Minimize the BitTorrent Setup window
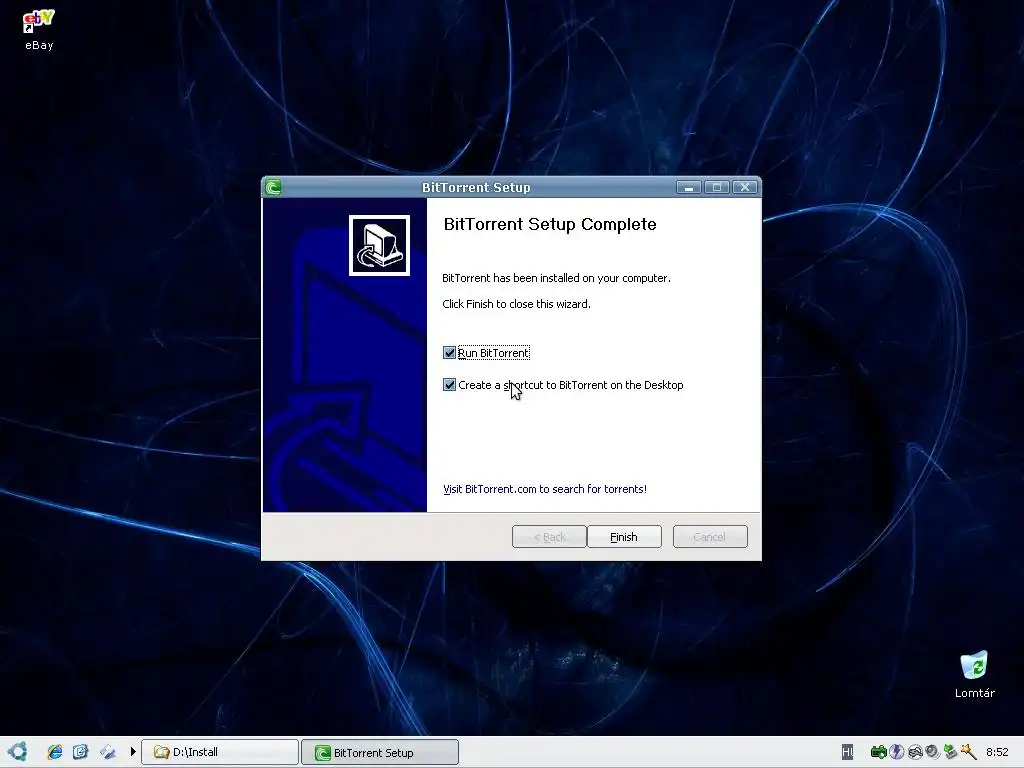 [688, 187]
